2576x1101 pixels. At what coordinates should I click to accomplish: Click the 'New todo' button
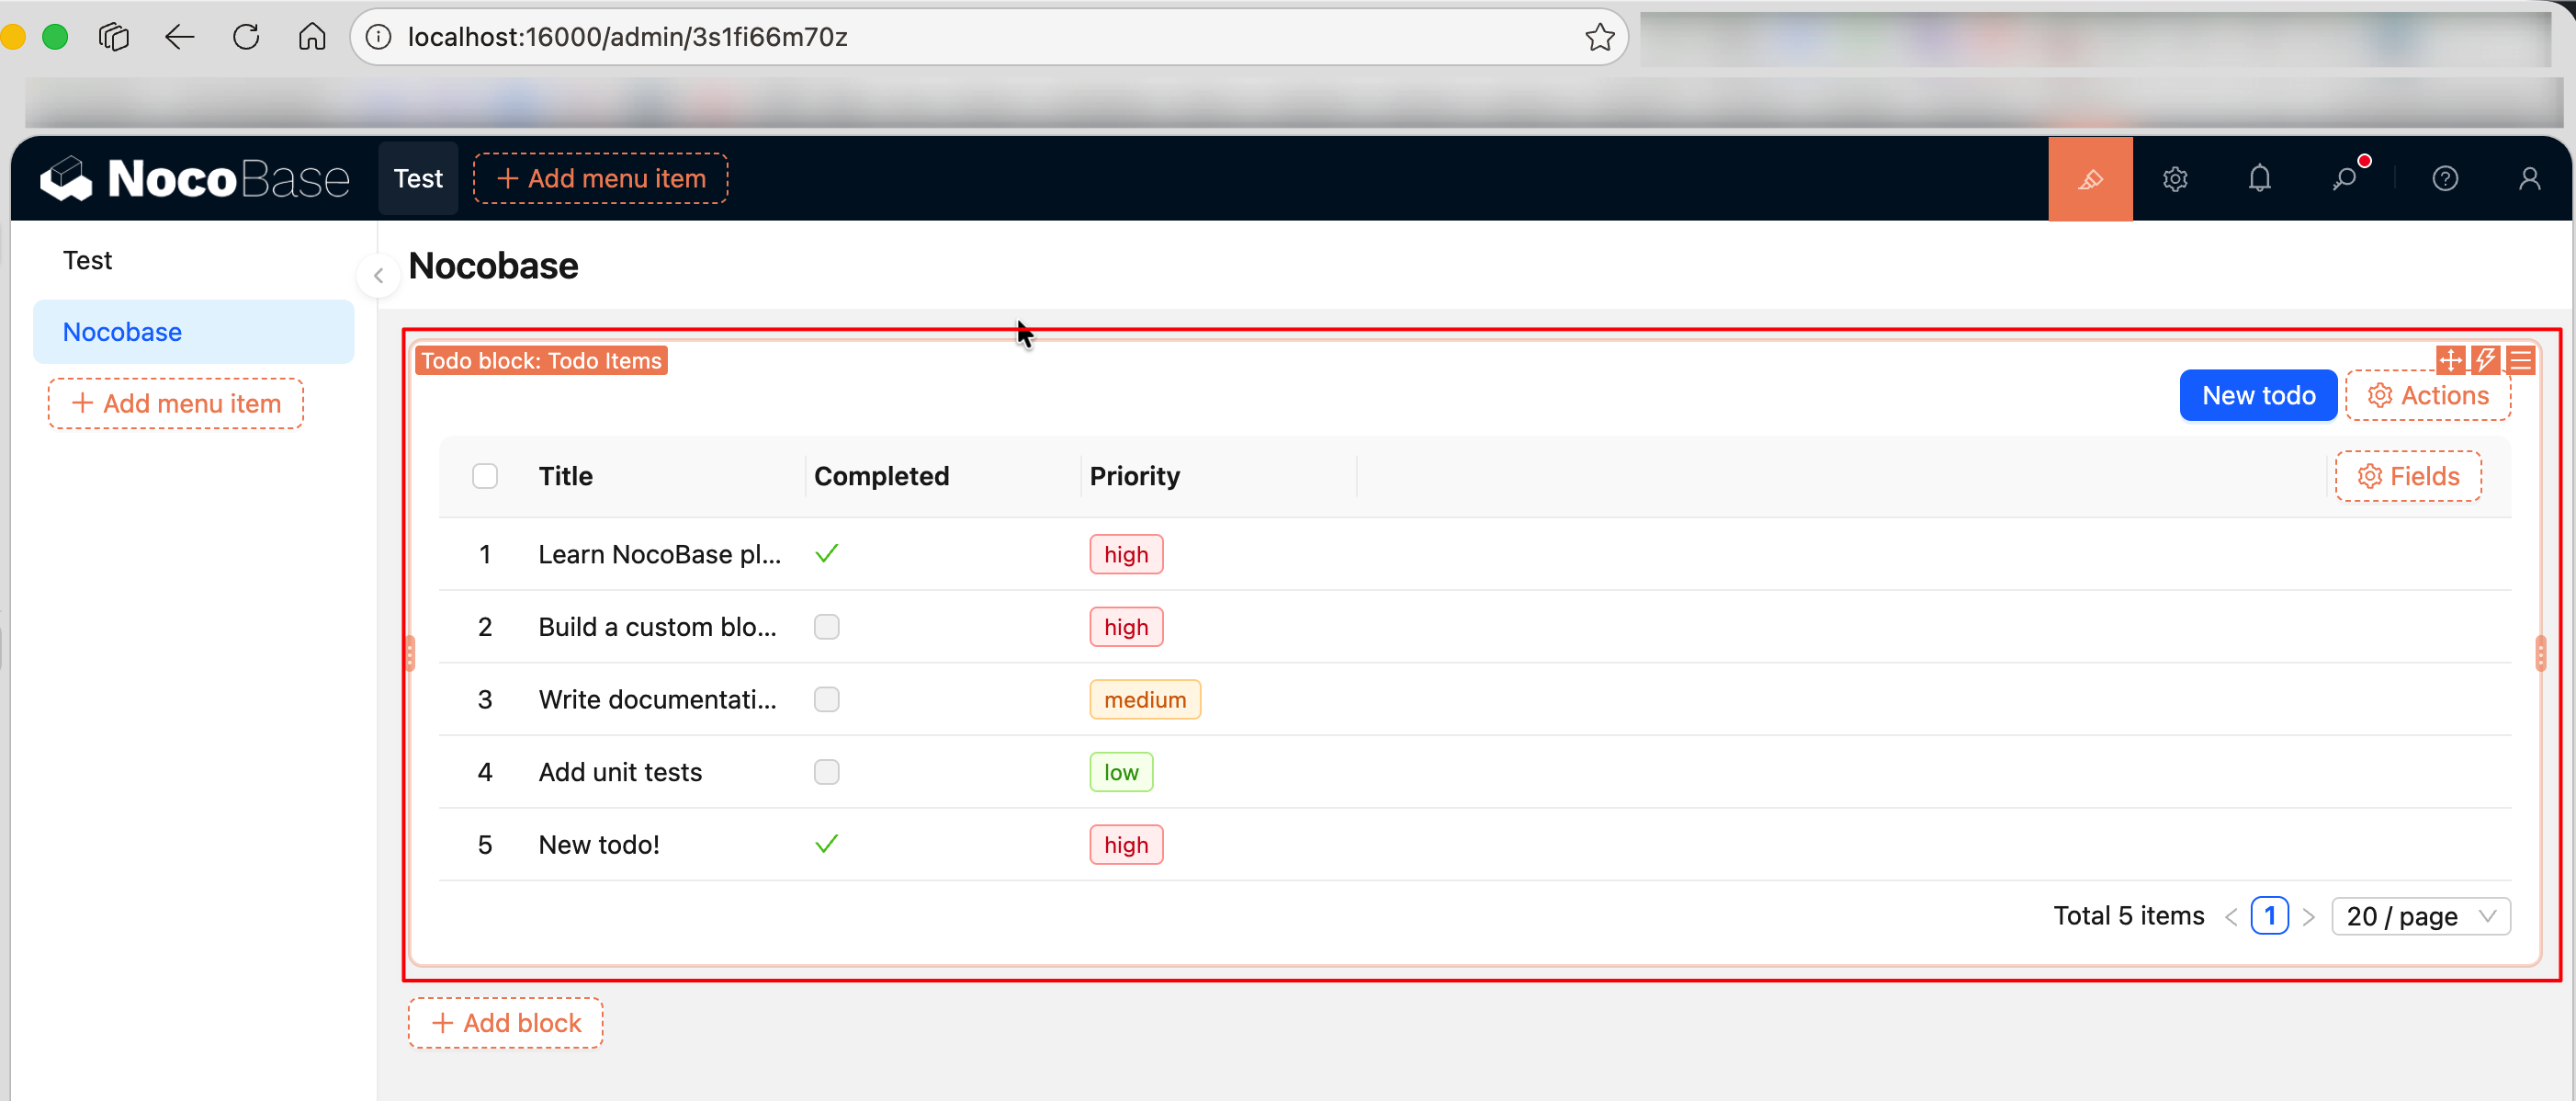coord(2258,395)
